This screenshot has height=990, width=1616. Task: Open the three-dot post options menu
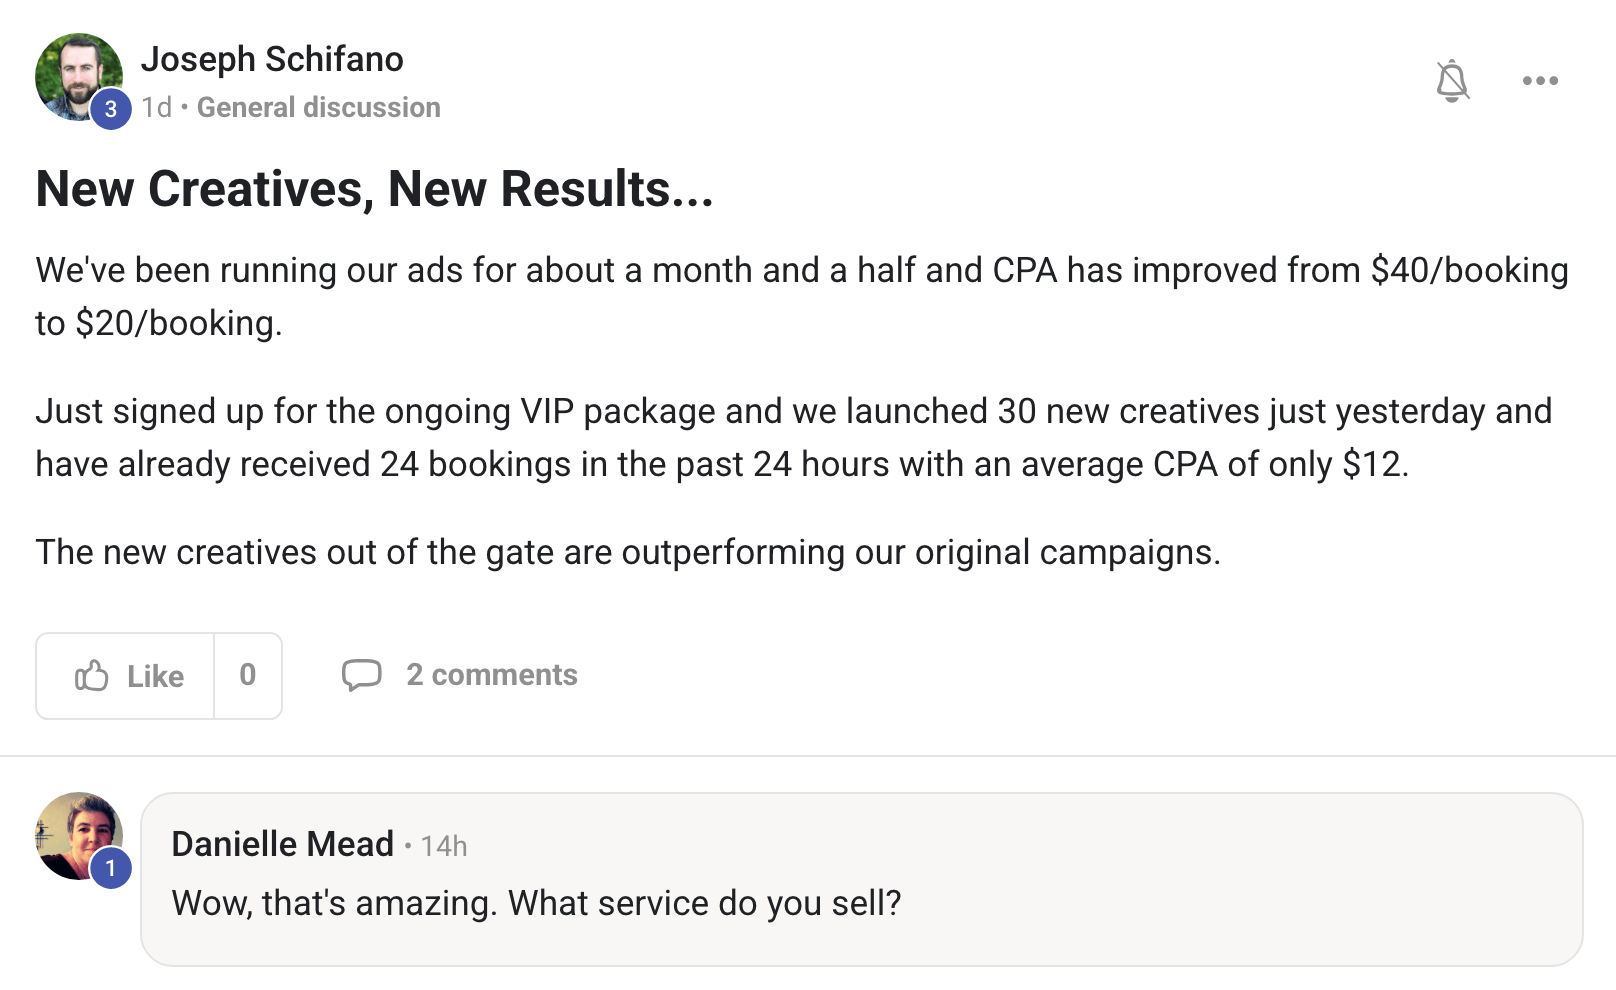pos(1540,81)
